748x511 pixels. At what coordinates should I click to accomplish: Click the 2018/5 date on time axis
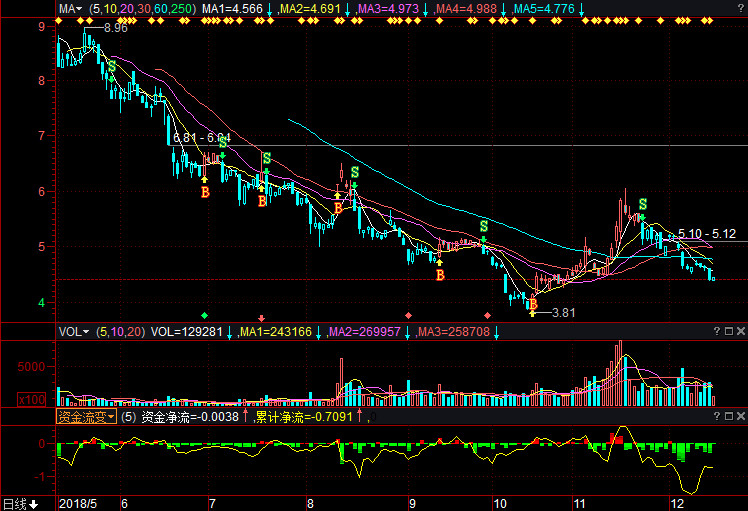click(x=80, y=503)
